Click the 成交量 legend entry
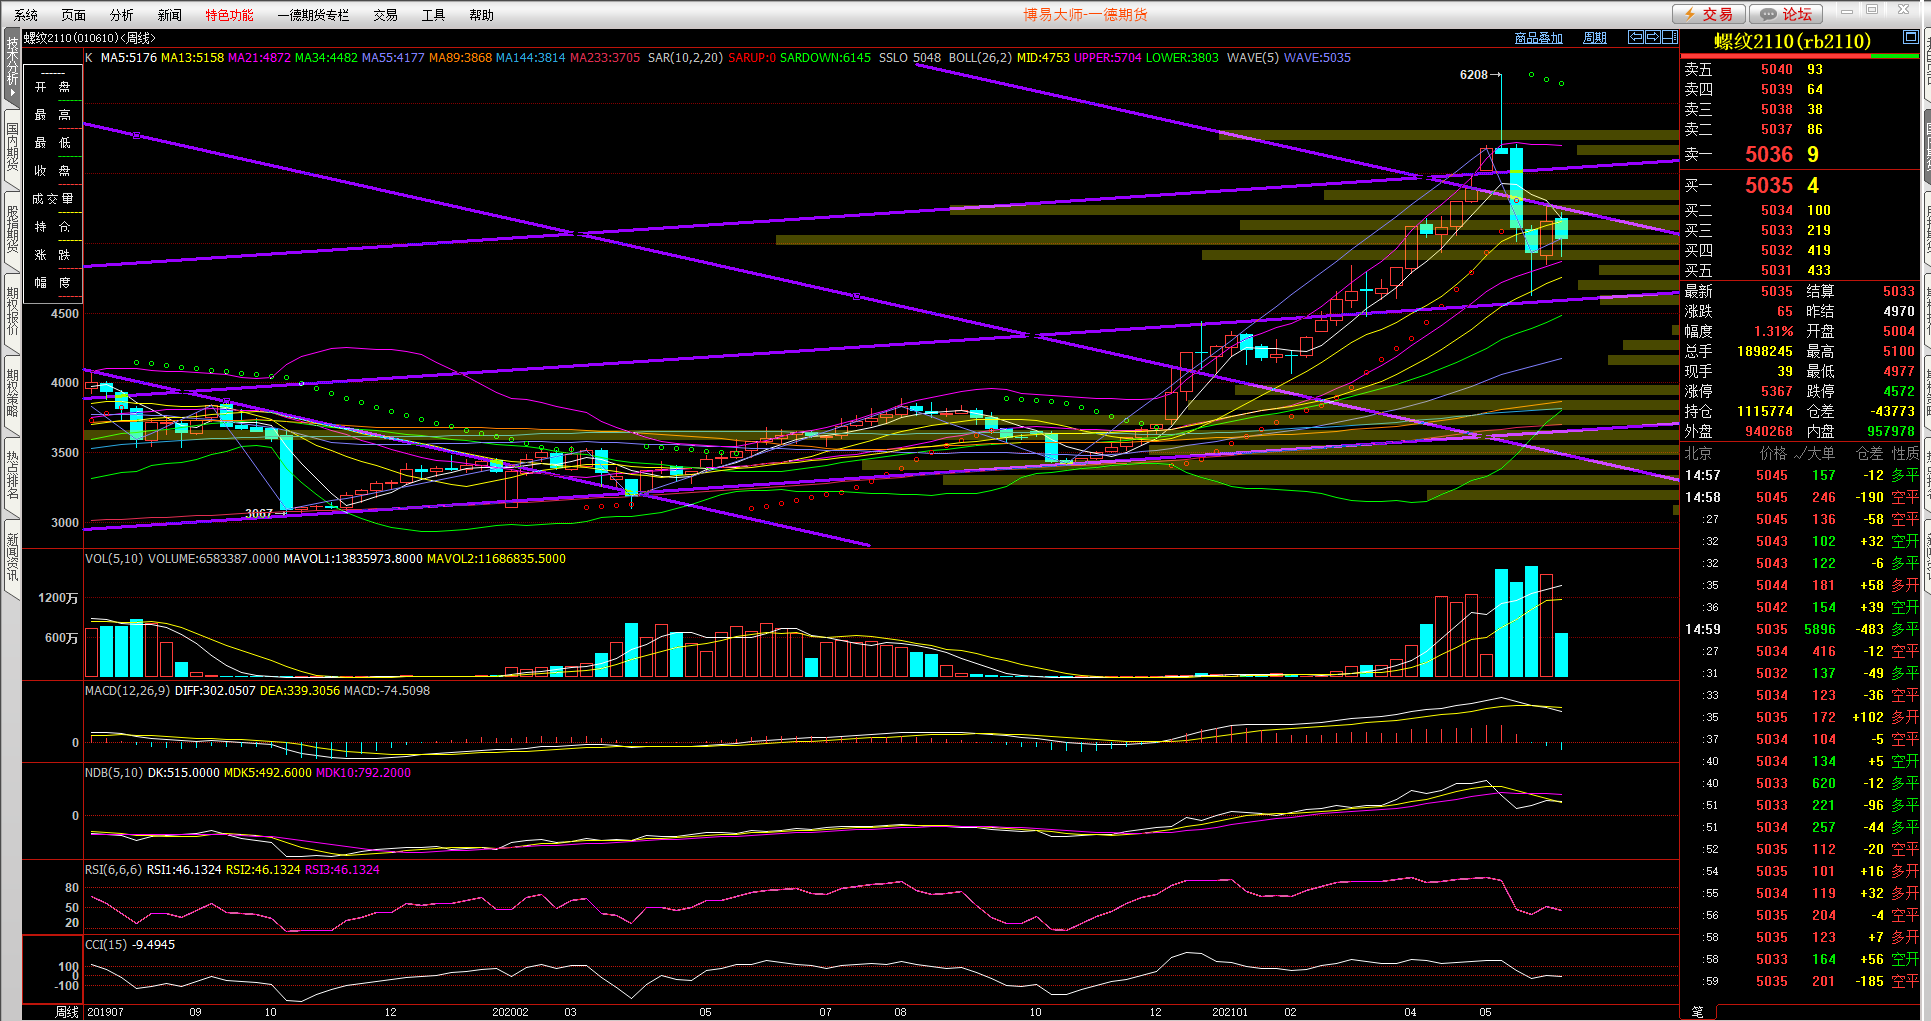The image size is (1931, 1021). tap(52, 199)
